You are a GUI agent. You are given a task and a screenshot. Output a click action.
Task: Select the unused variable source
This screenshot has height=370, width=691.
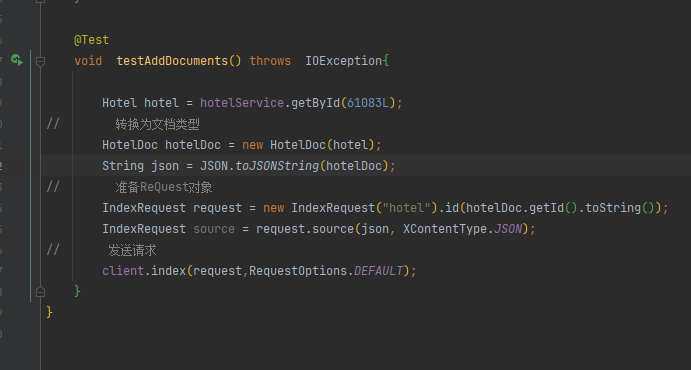click(214, 229)
